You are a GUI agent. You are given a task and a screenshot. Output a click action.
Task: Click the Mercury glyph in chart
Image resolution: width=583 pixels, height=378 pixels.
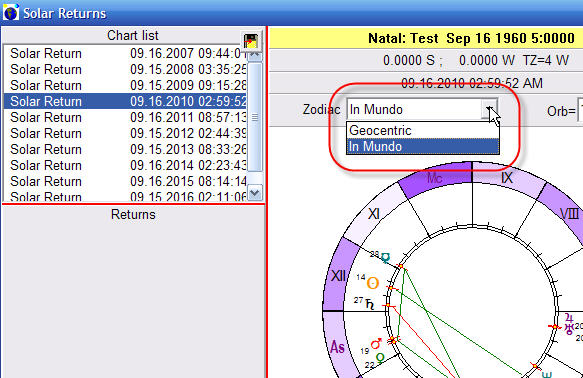pos(386,258)
